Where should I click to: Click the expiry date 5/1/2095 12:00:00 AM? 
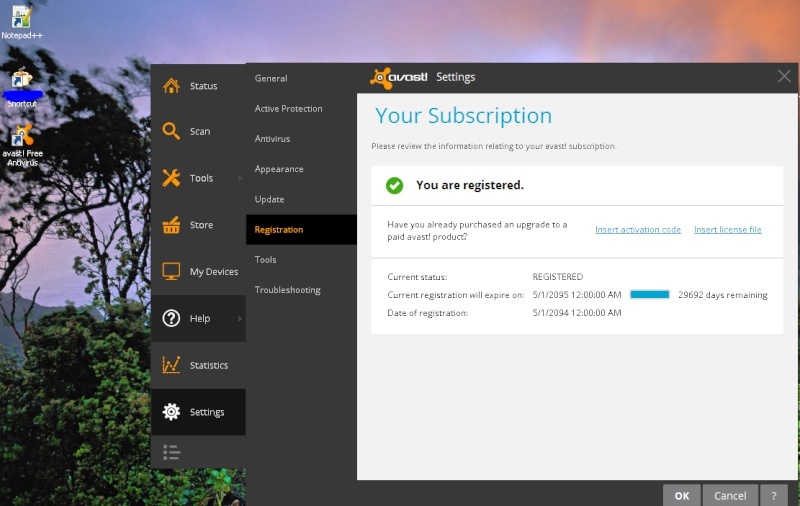[x=577, y=295]
